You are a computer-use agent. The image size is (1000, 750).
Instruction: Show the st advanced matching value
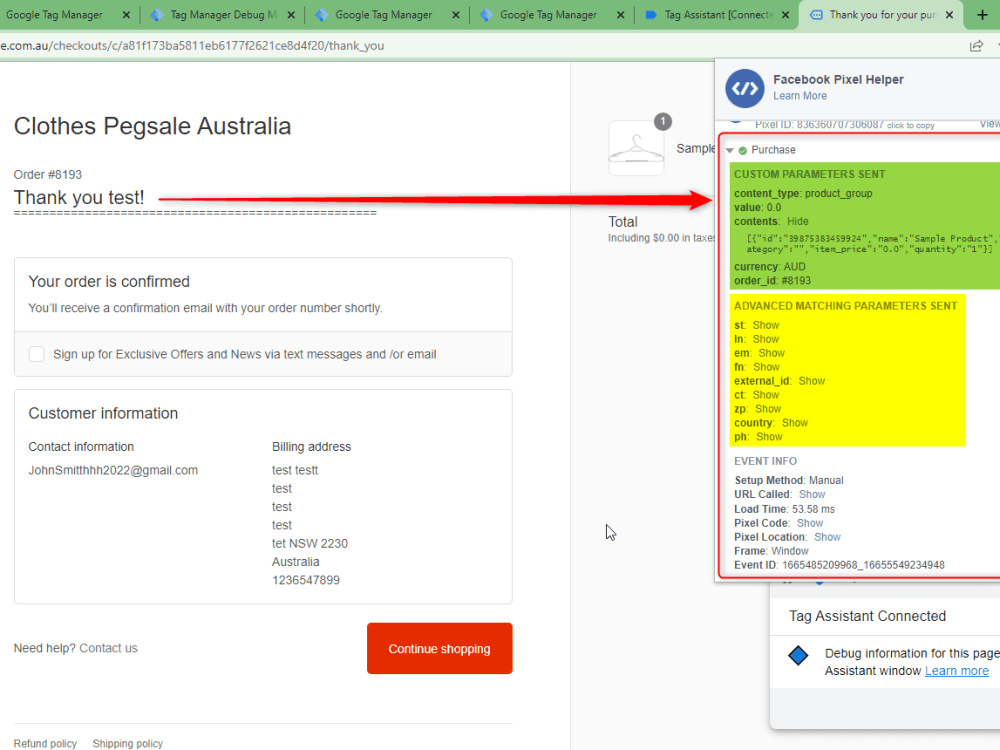[765, 325]
